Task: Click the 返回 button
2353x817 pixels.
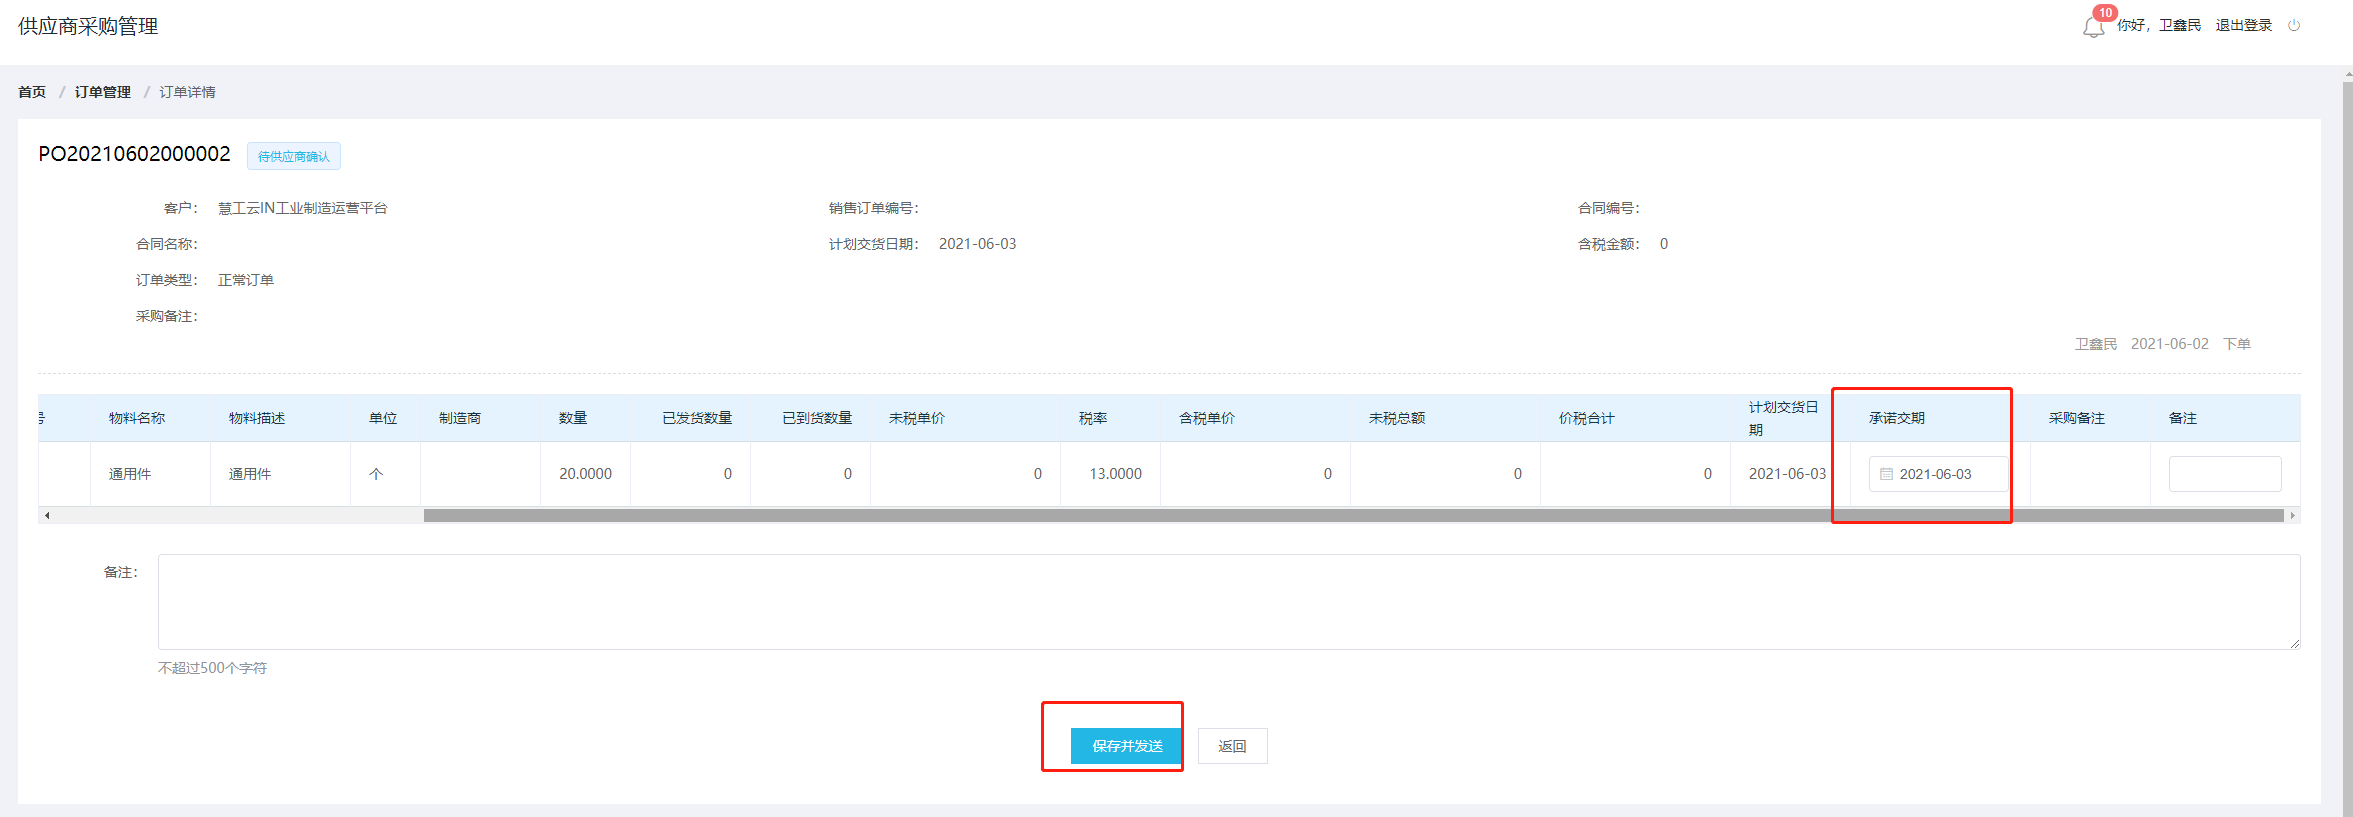Action: 1232,746
